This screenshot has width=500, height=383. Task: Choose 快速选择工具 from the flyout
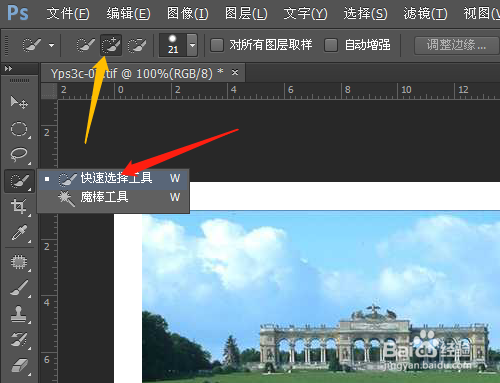pos(113,178)
